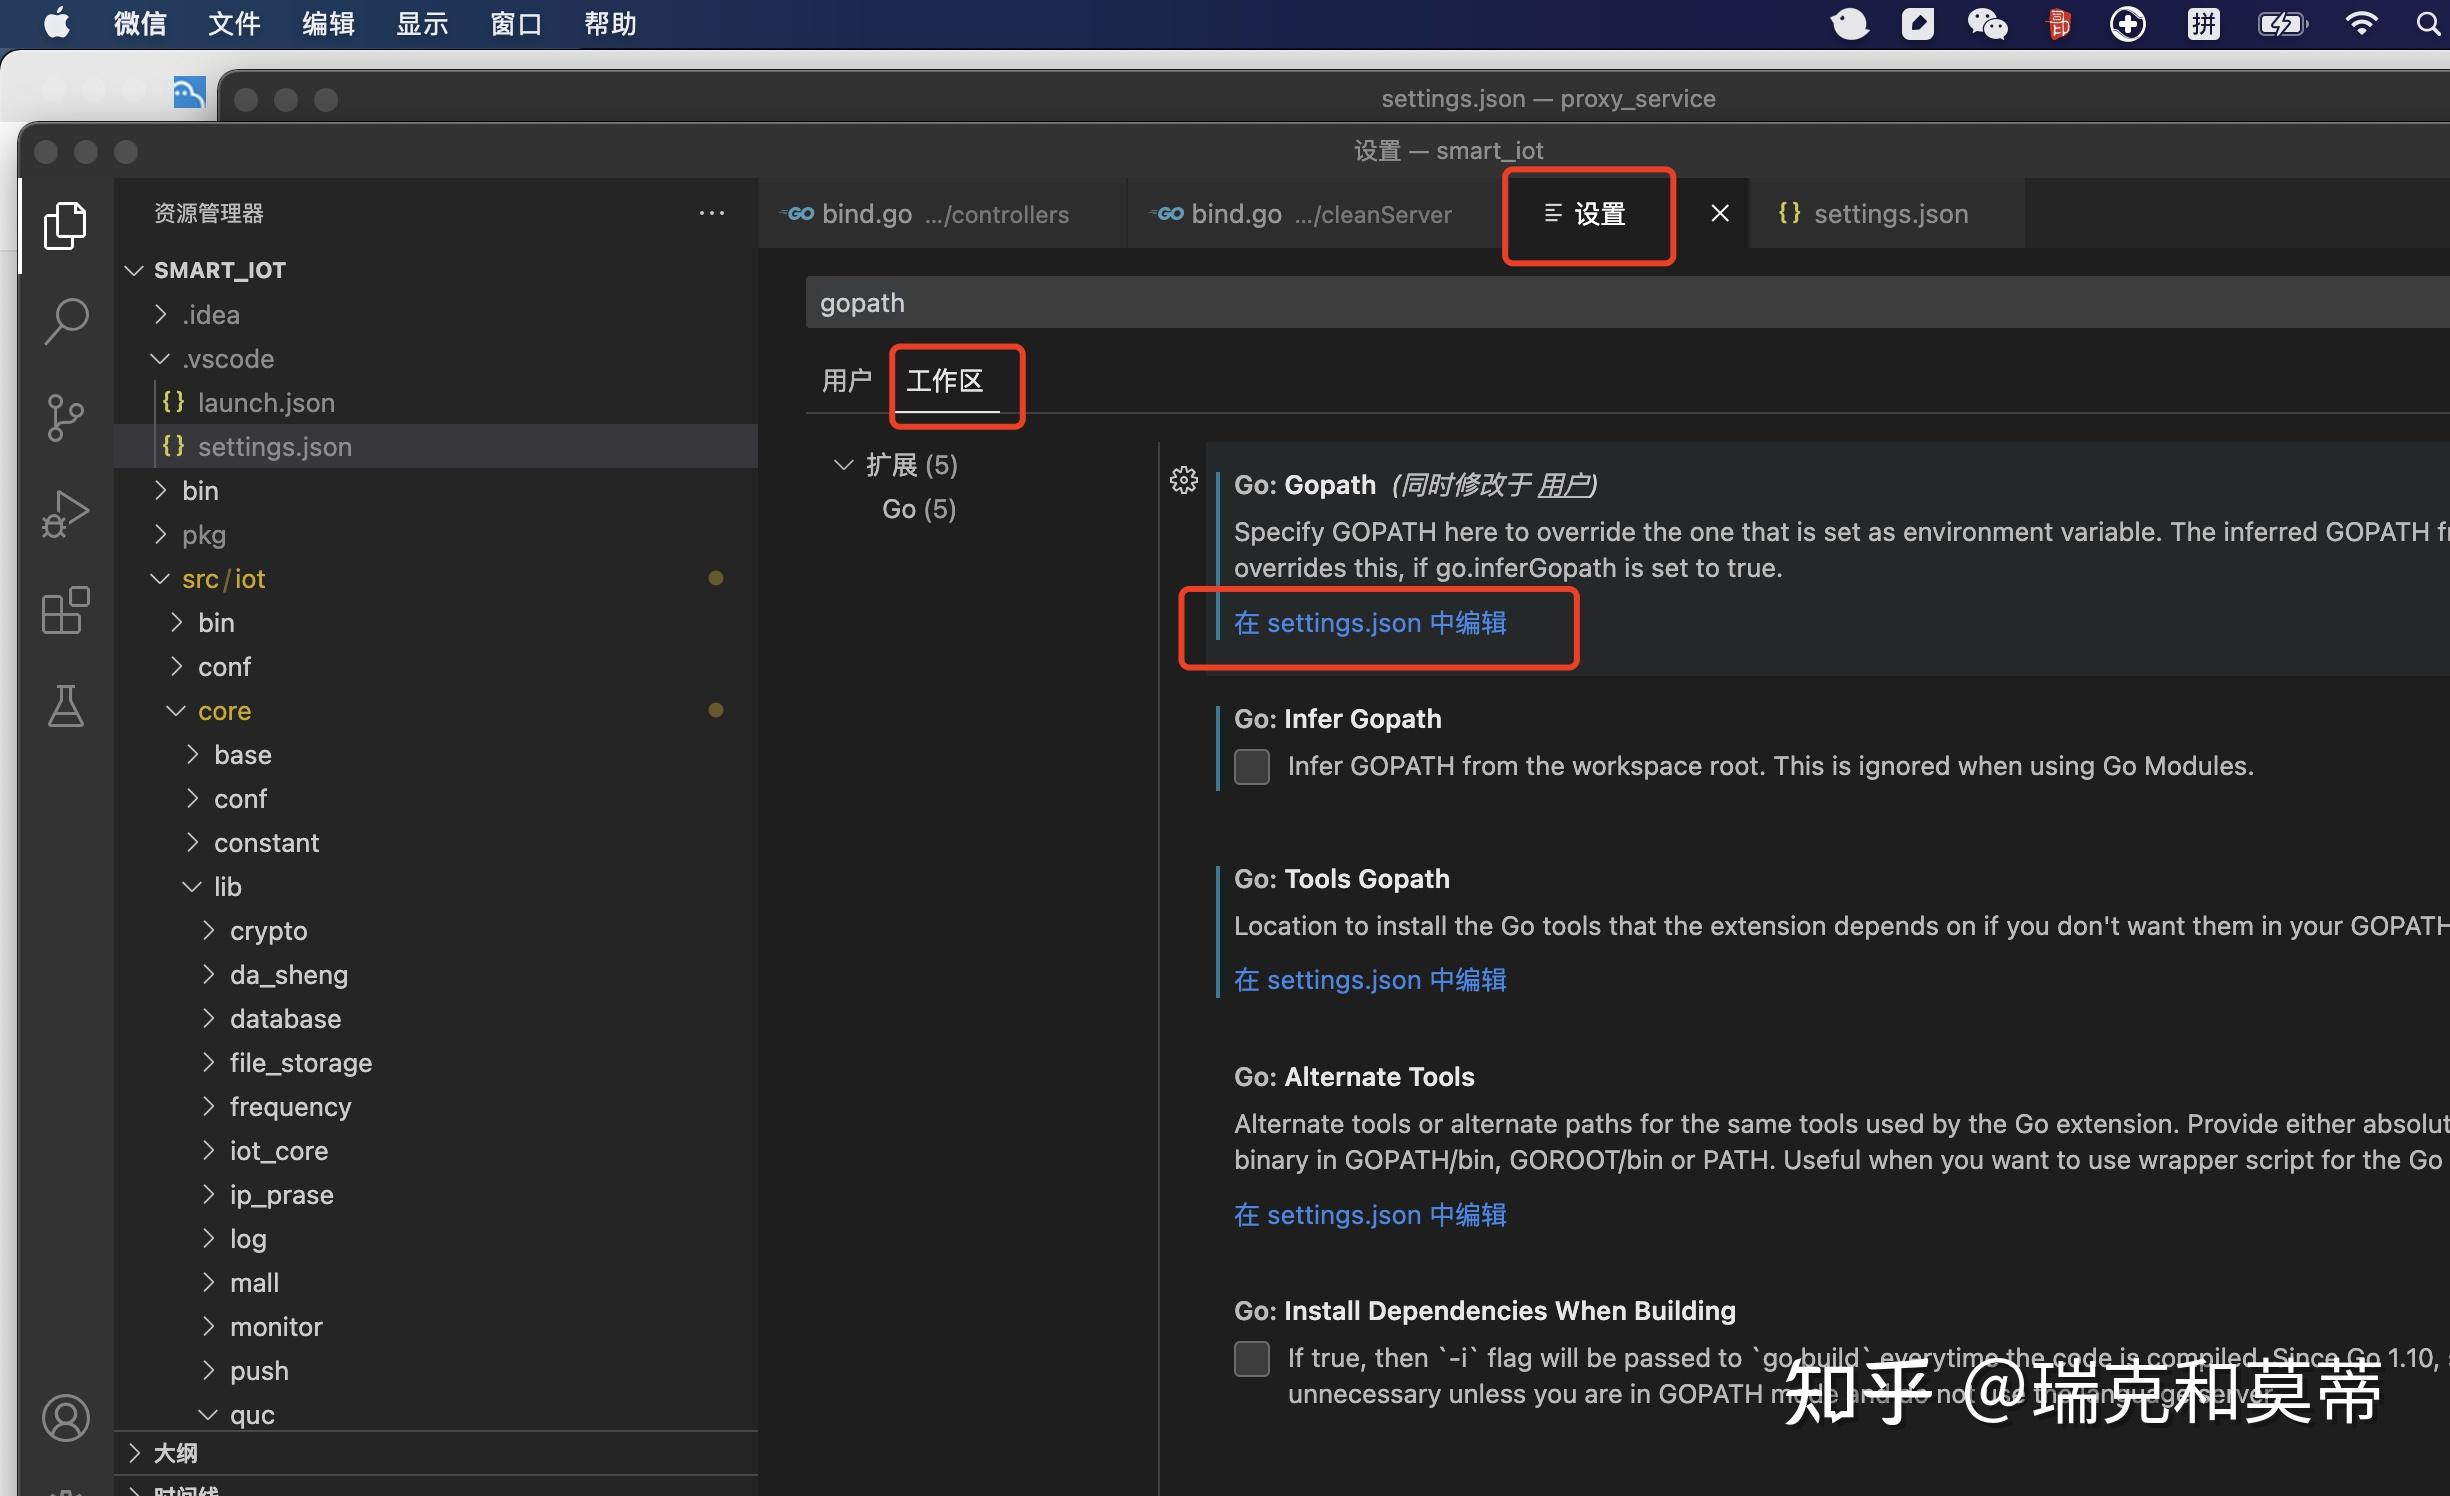Viewport: 2450px width, 1496px height.
Task: Open the Accounts icon at sidebar bottom
Action: [x=65, y=1417]
